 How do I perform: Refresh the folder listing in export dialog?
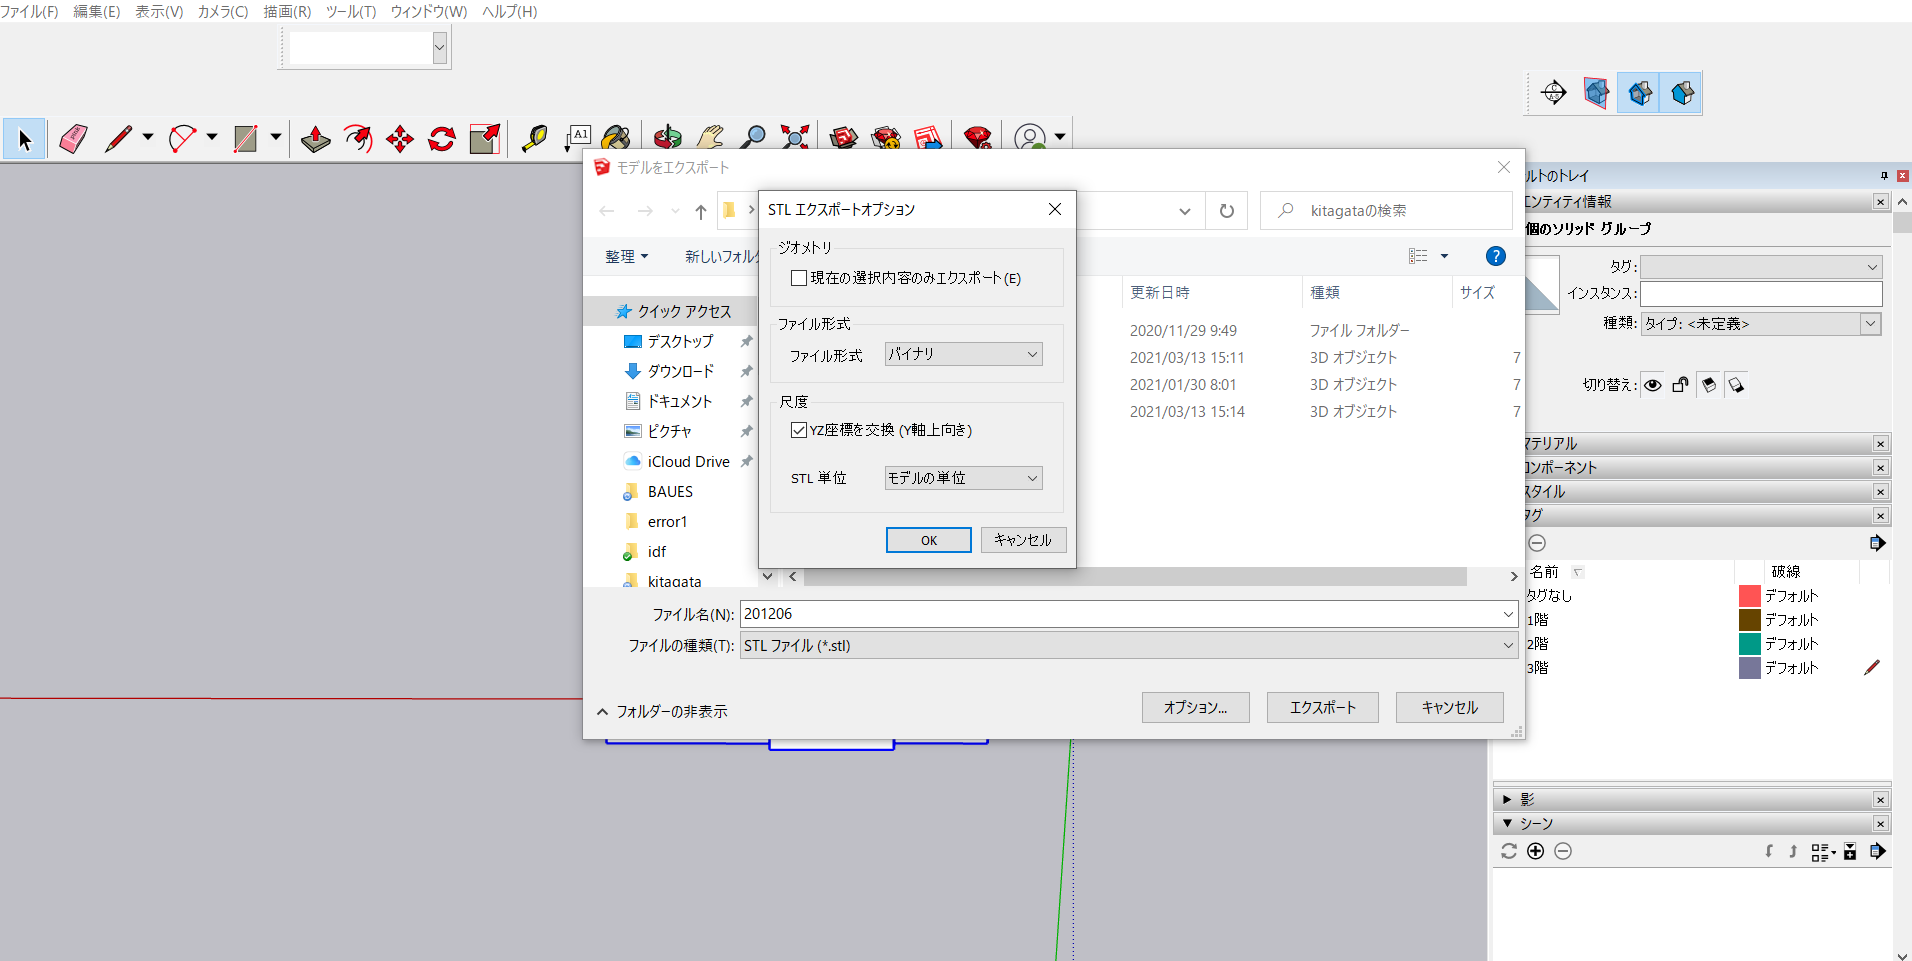point(1227,211)
